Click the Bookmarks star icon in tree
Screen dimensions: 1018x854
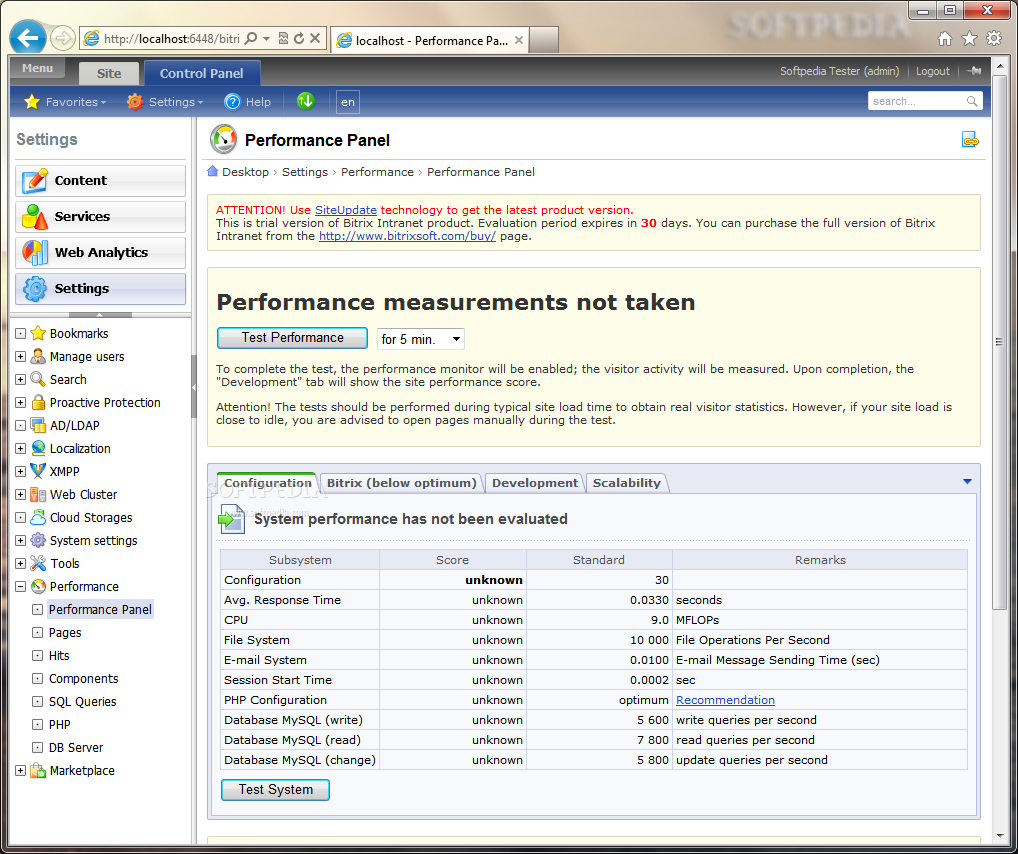point(38,333)
